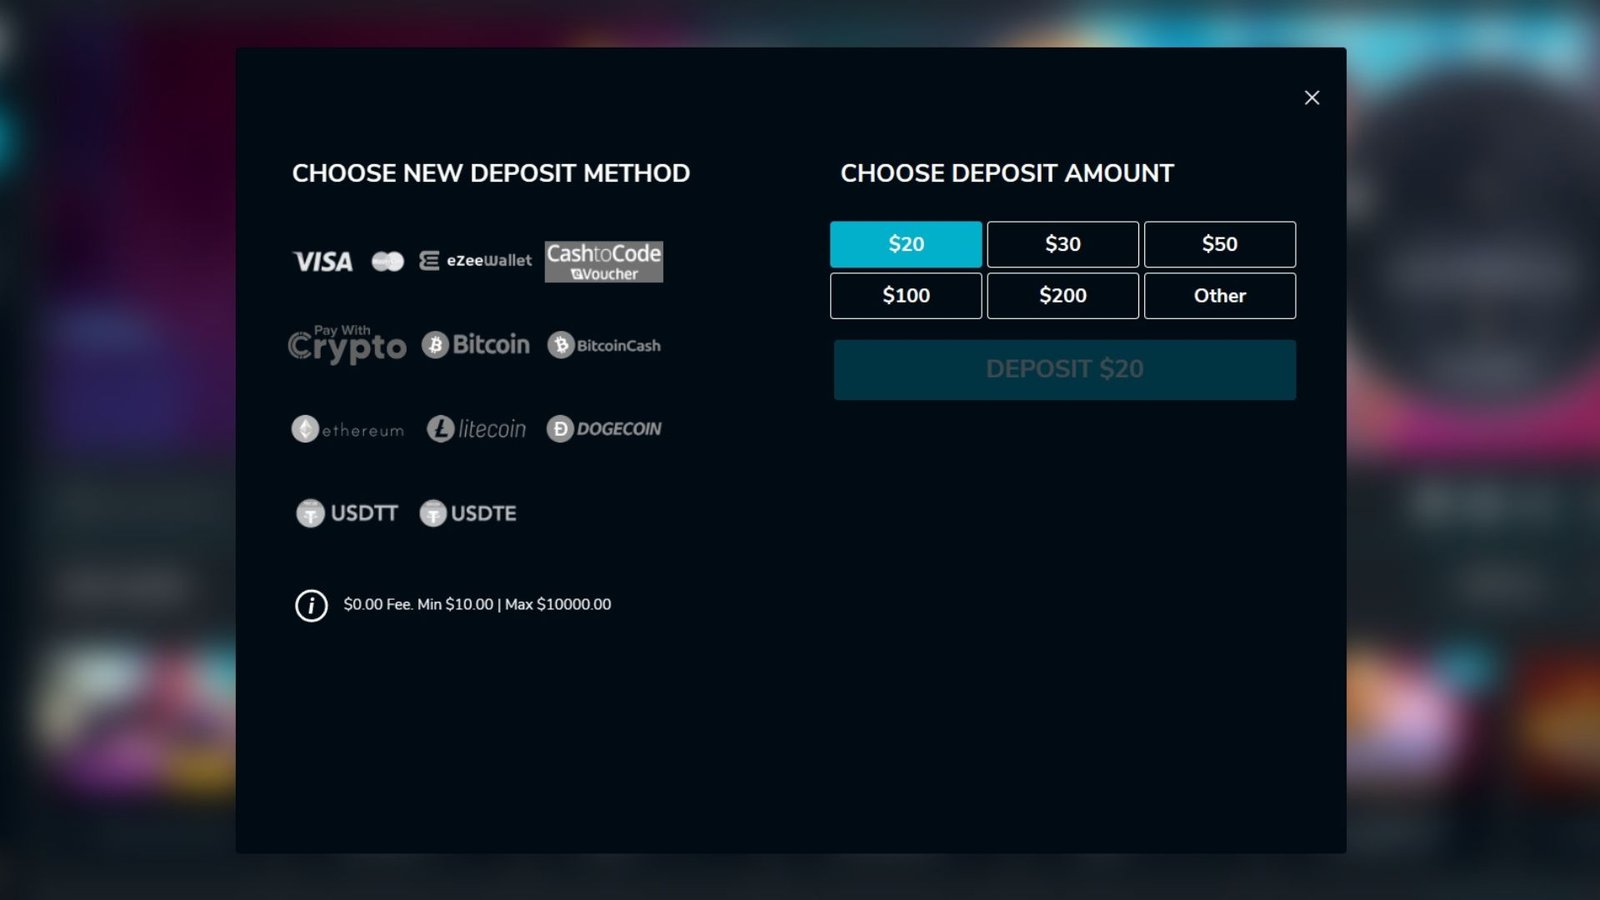Select Bitcoin as the deposit method
Viewport: 1600px width, 900px height.
[x=476, y=345]
